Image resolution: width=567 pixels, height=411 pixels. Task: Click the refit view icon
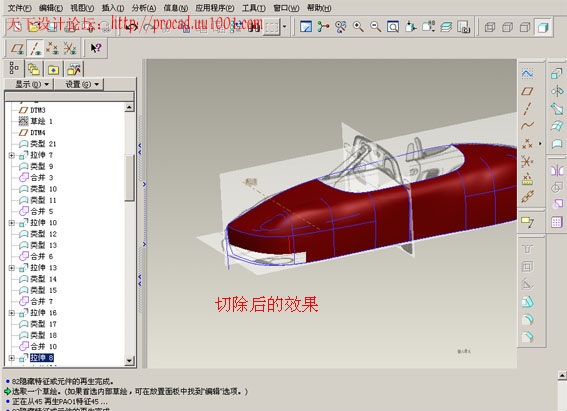pyautogui.click(x=393, y=27)
